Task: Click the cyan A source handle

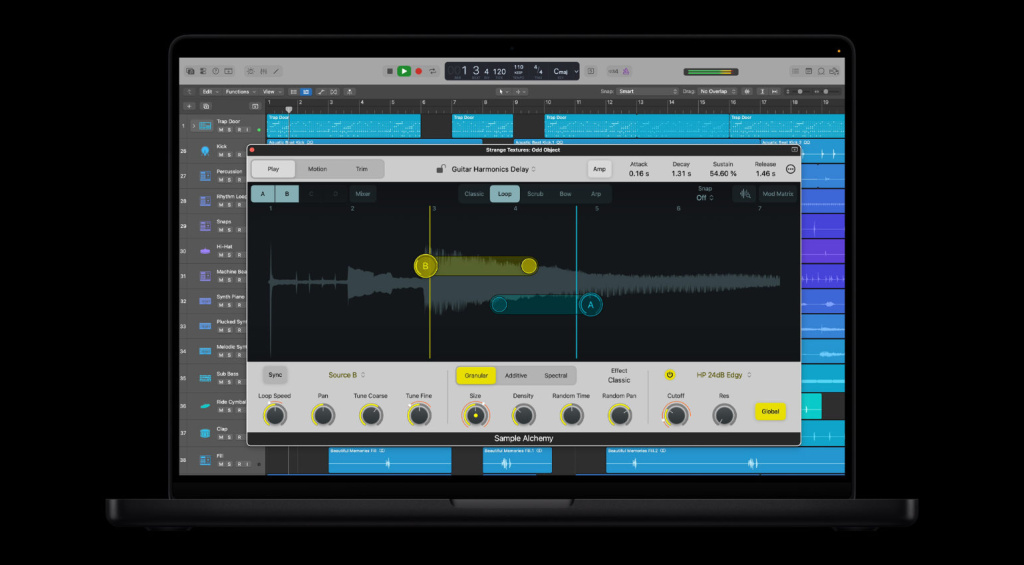Action: tap(591, 304)
